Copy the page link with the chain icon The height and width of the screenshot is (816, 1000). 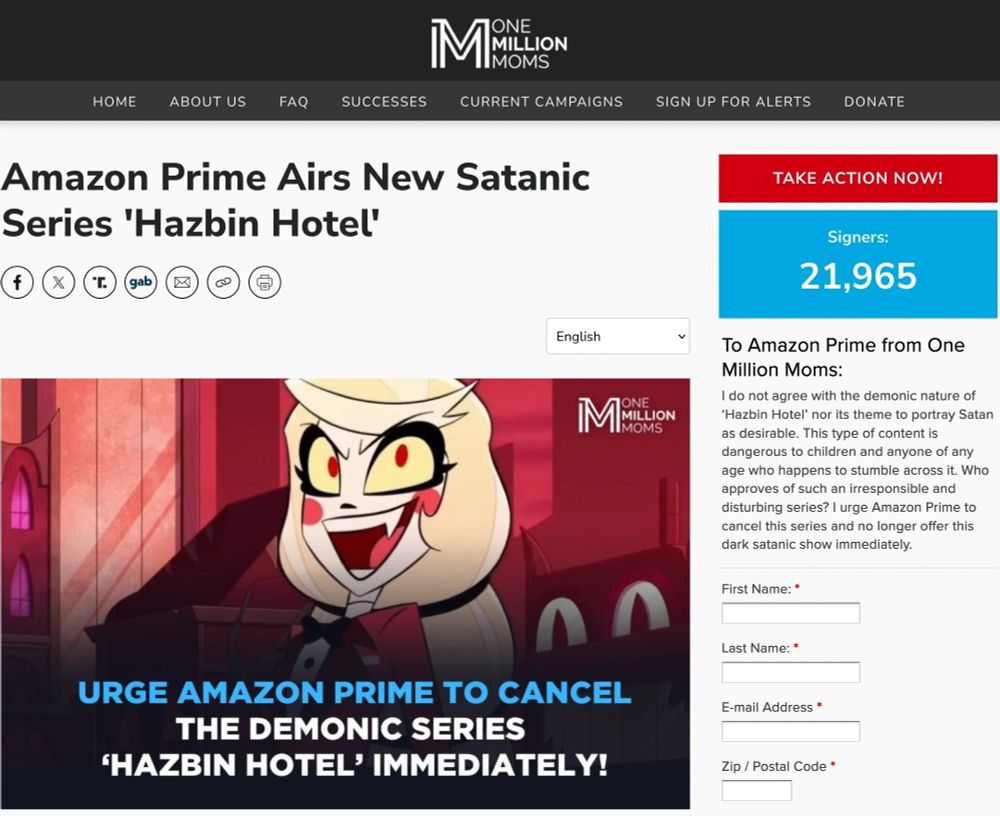pyautogui.click(x=223, y=282)
